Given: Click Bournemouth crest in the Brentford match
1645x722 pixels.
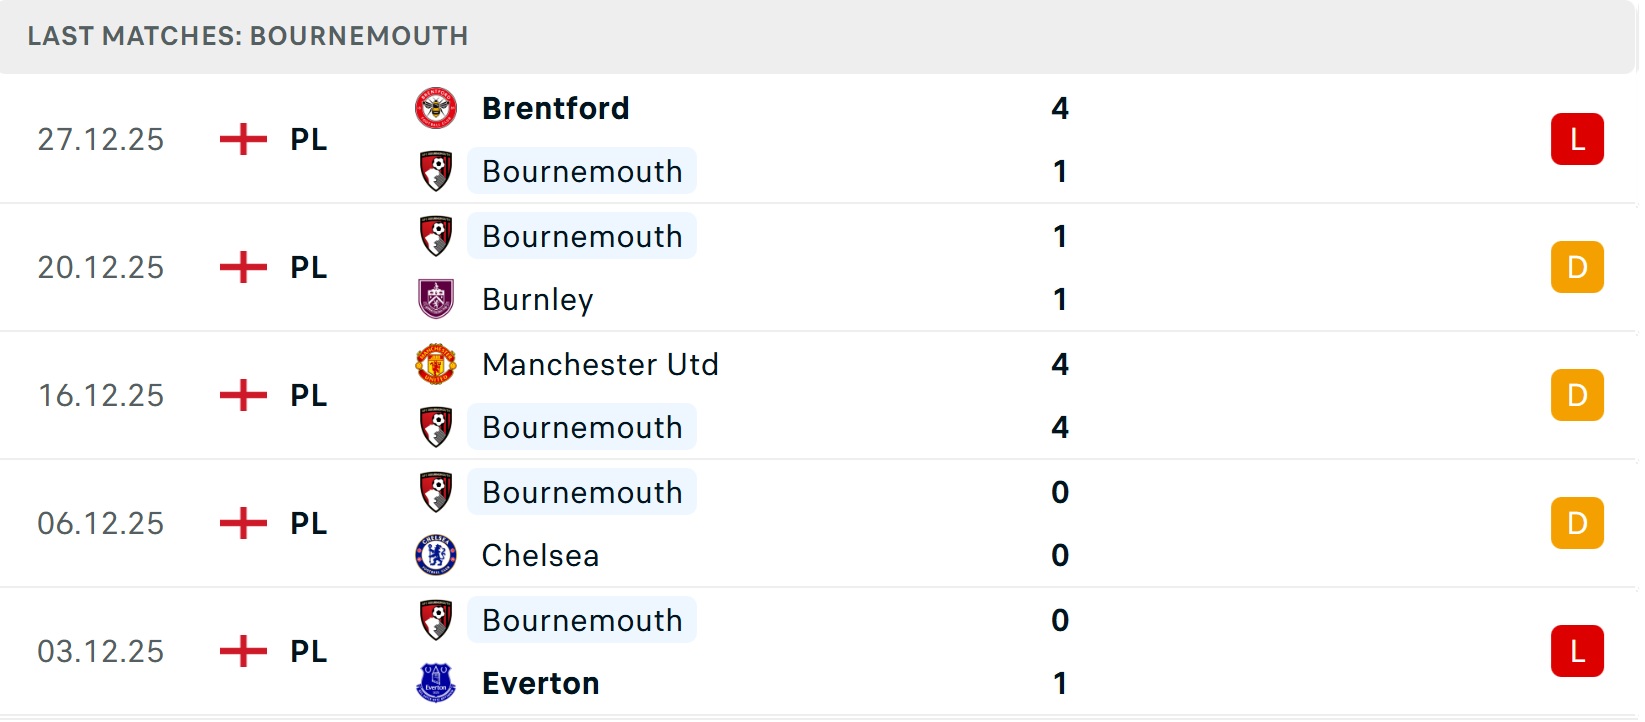Looking at the screenshot, I should click(436, 171).
